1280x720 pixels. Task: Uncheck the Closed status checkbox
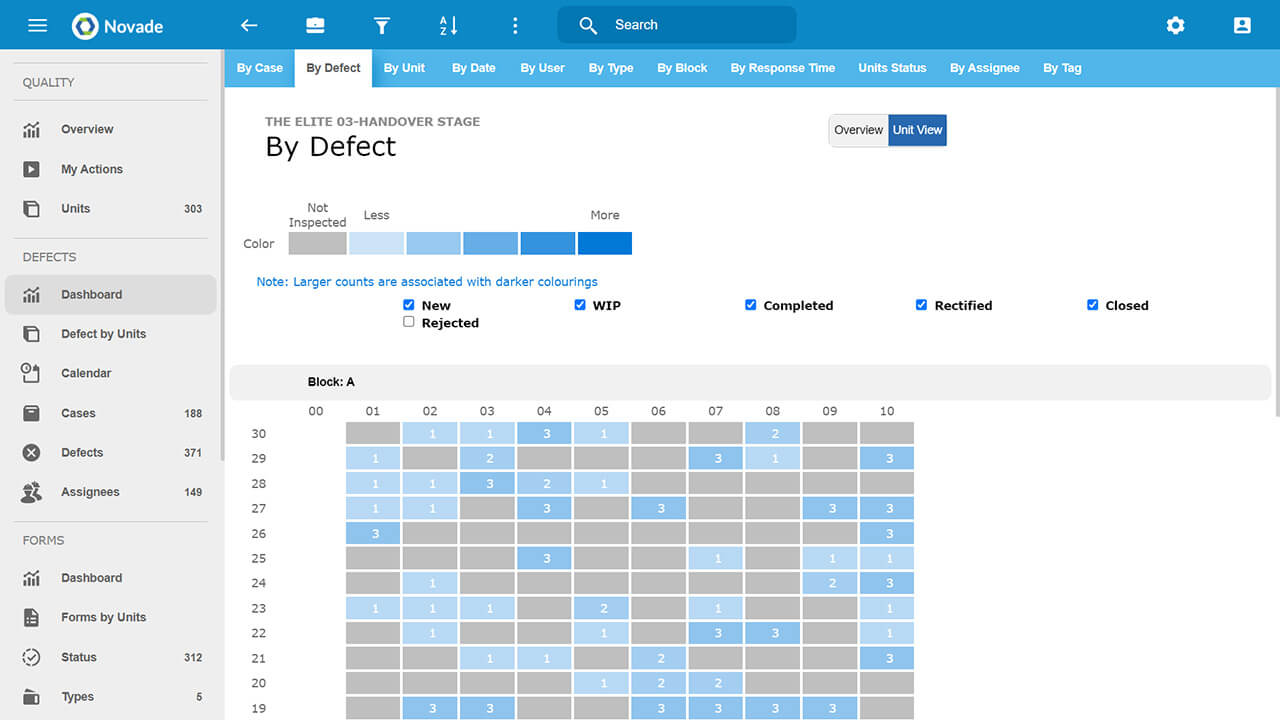[x=1092, y=305]
